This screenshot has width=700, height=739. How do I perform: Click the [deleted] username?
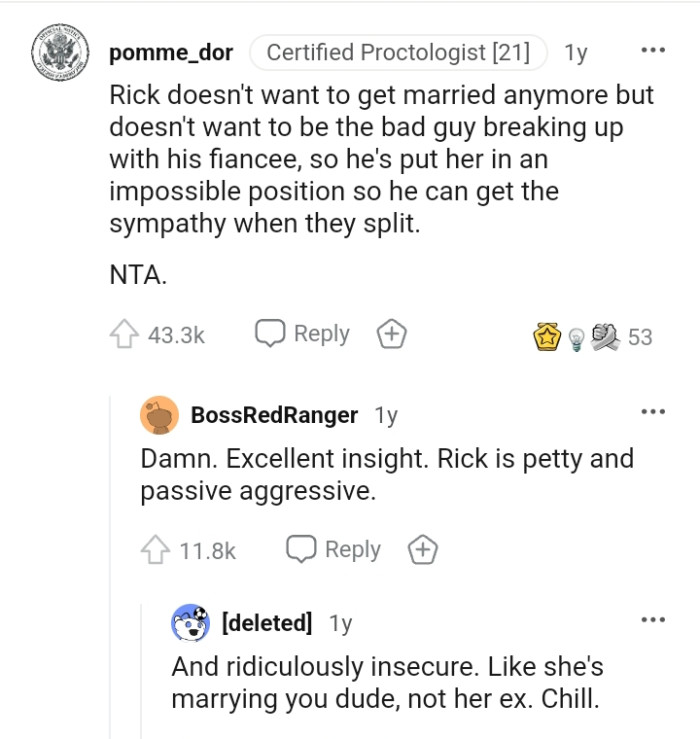click(x=265, y=623)
